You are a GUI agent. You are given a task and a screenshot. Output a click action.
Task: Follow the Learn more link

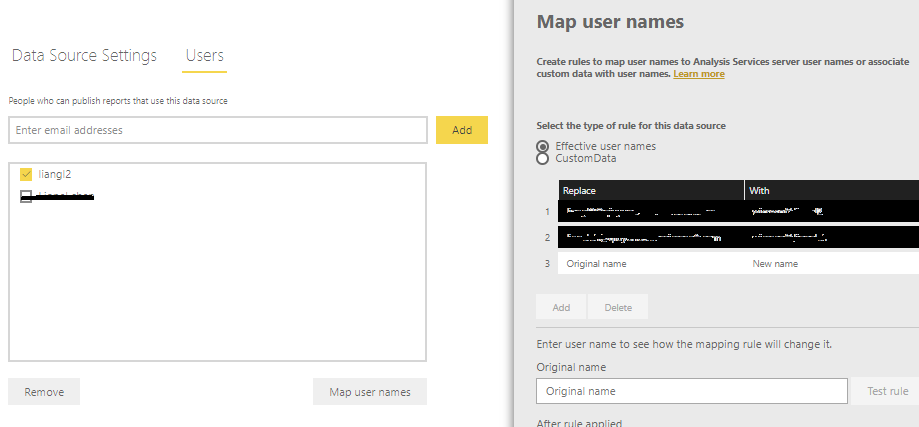pos(699,74)
